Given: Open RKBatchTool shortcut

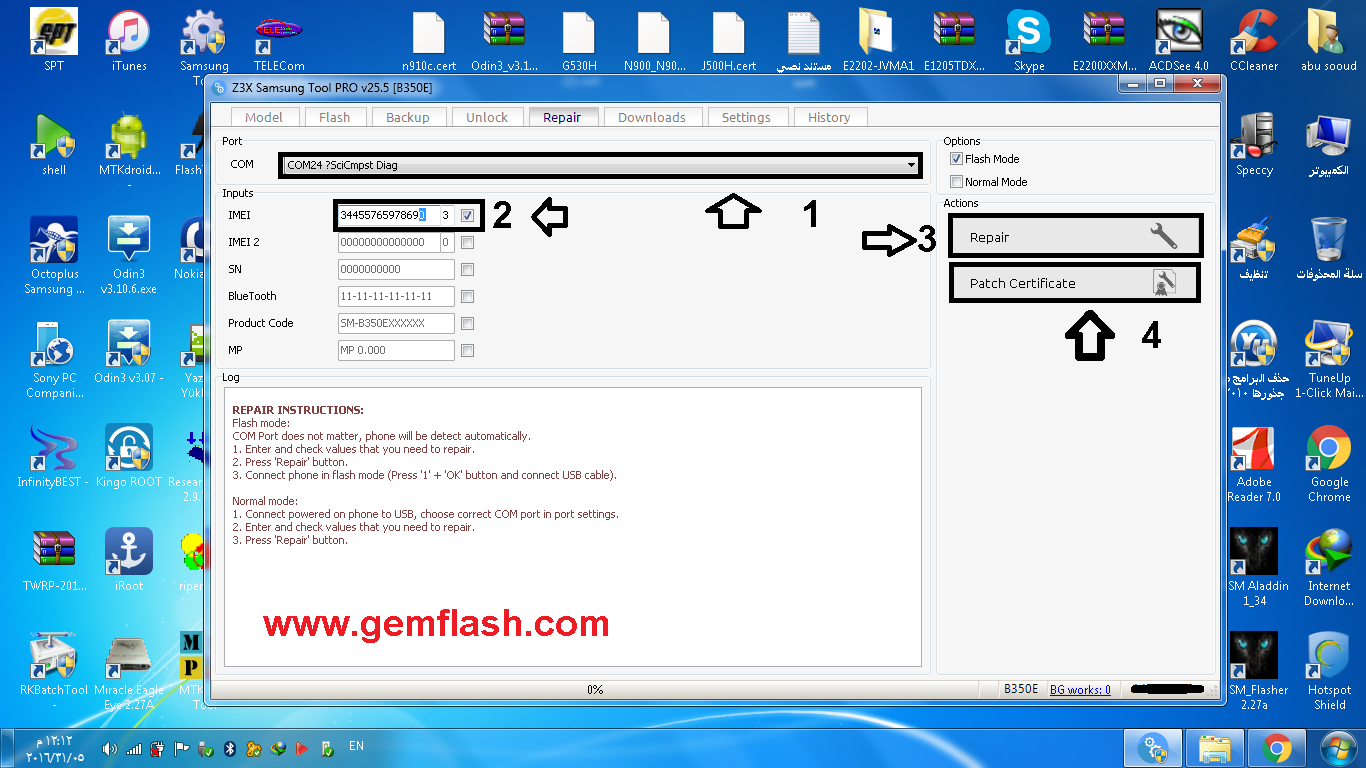Looking at the screenshot, I should (54, 663).
